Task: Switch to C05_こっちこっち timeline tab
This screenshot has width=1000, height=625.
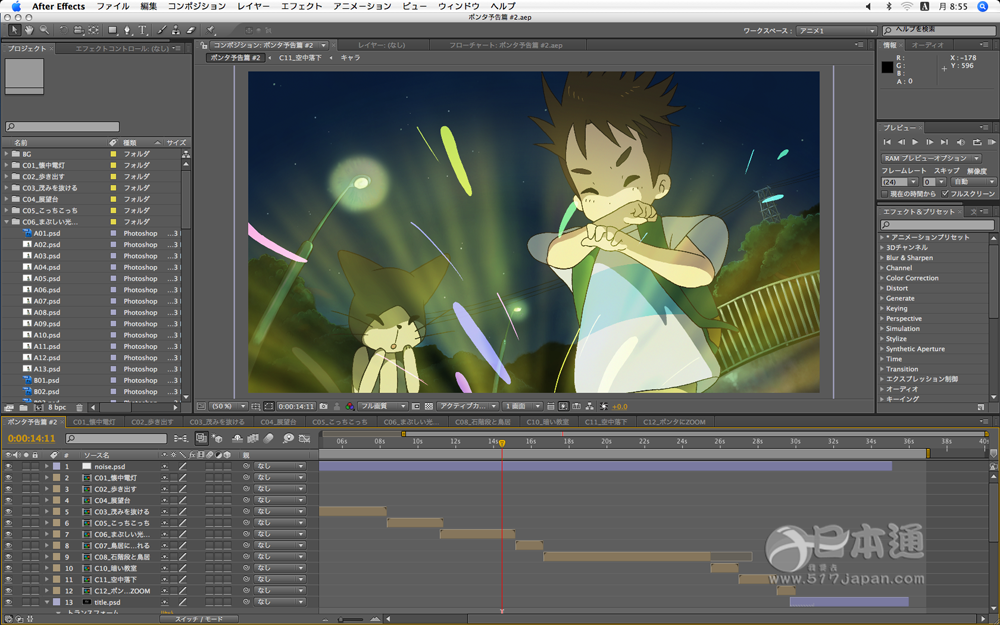Action: click(x=340, y=422)
